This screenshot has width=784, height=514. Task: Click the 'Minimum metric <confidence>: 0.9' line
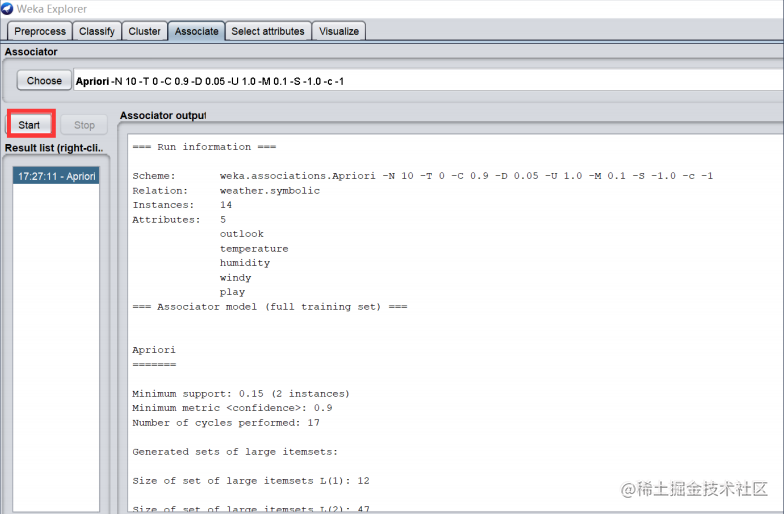click(232, 408)
